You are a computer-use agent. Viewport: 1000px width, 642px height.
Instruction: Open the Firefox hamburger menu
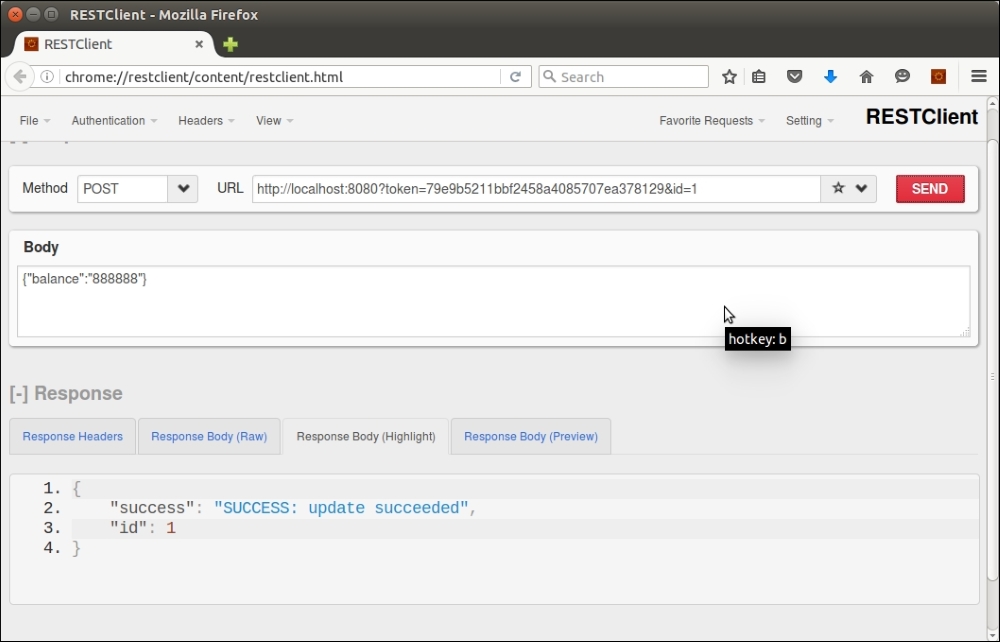(979, 77)
